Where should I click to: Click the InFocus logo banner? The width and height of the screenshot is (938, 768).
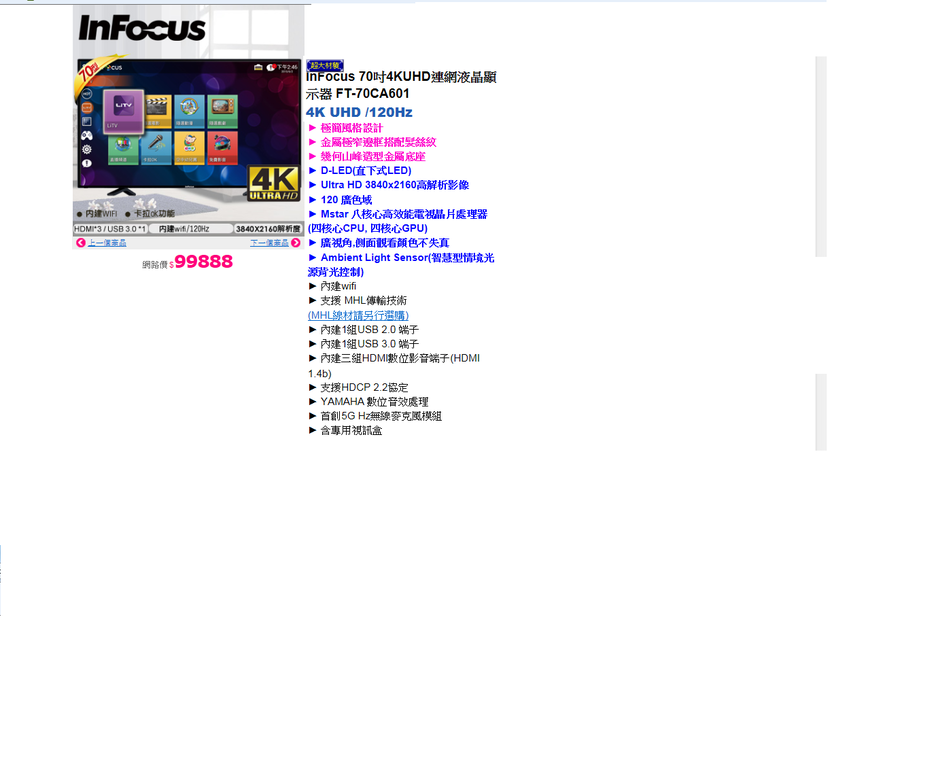tap(142, 28)
